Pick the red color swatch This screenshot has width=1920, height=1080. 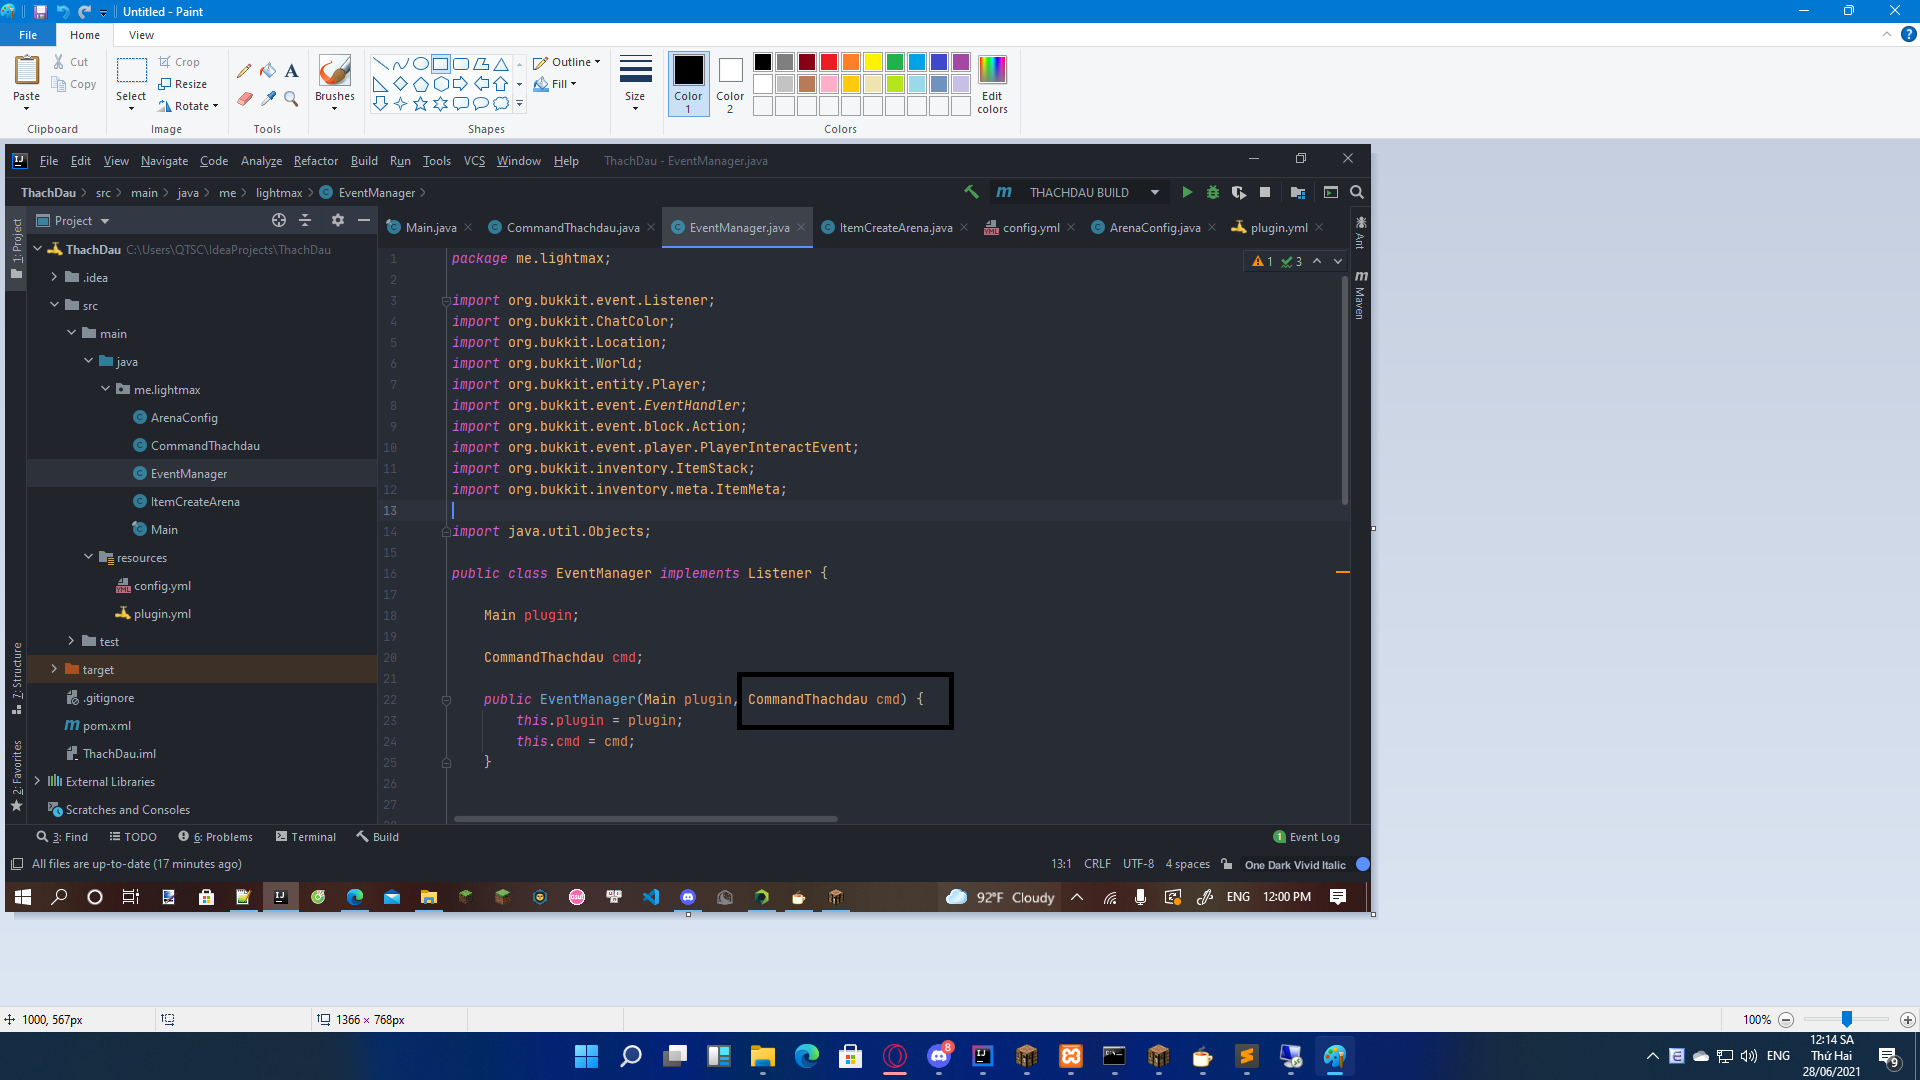pyautogui.click(x=829, y=62)
